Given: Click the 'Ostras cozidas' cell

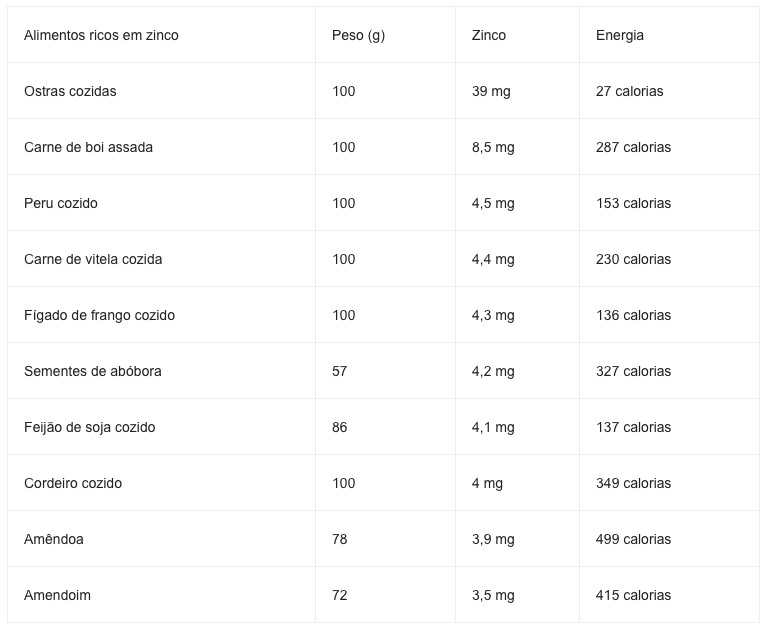Looking at the screenshot, I should 161,91.
